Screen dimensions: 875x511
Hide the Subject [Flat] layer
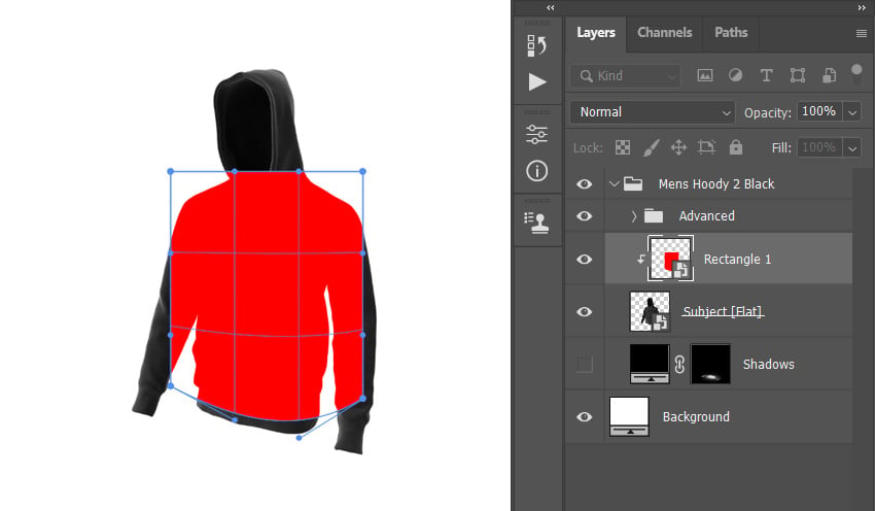584,312
